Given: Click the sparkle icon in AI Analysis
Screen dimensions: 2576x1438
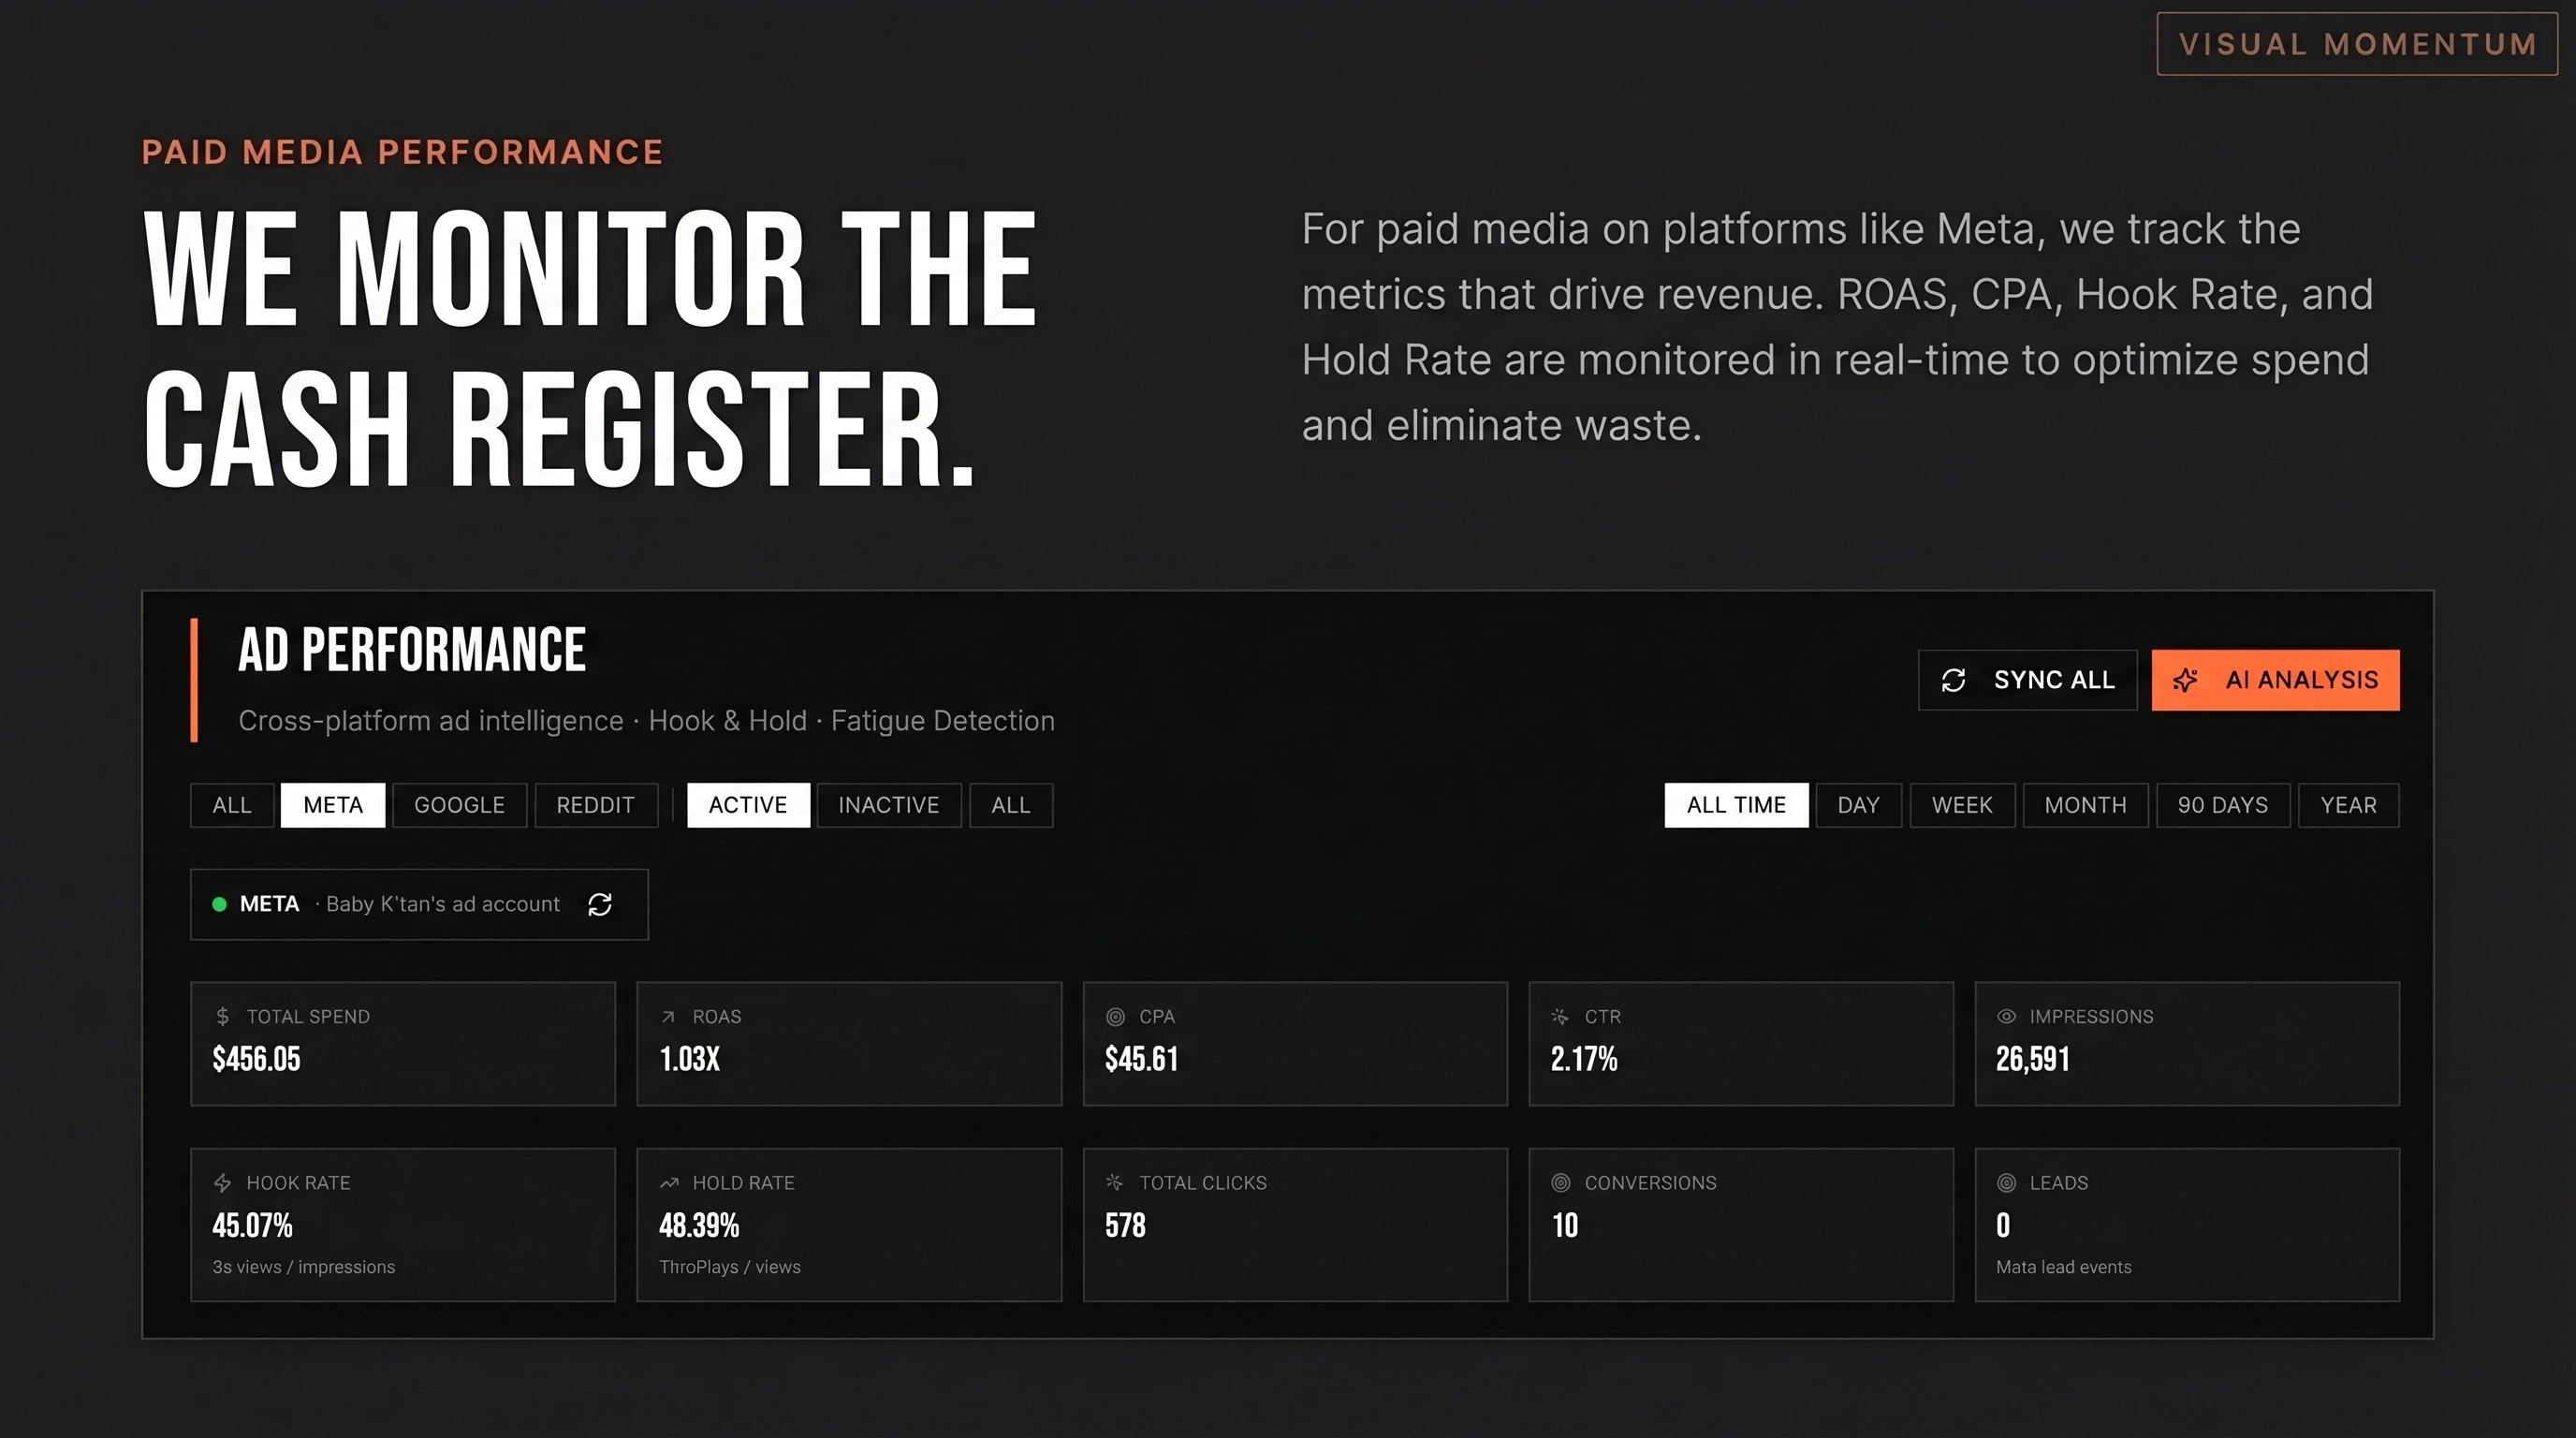Looking at the screenshot, I should (x=2185, y=680).
